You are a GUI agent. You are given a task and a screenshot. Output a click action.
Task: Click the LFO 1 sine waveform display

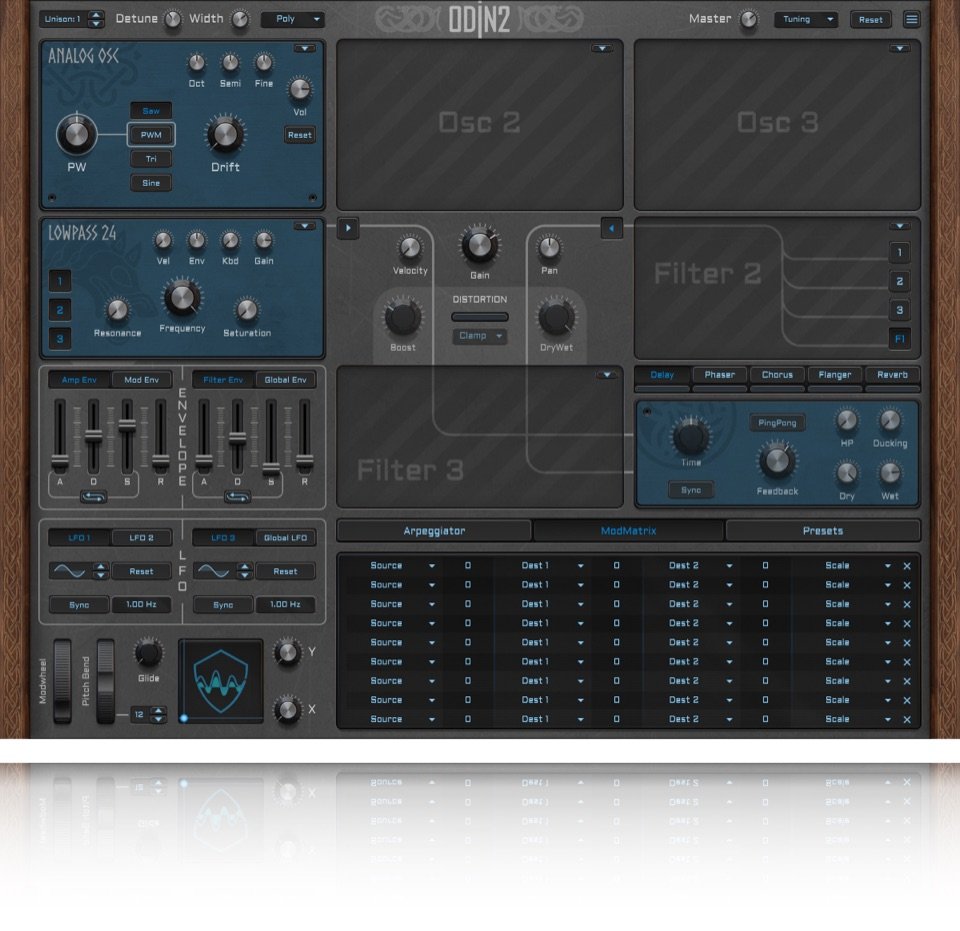click(x=70, y=571)
